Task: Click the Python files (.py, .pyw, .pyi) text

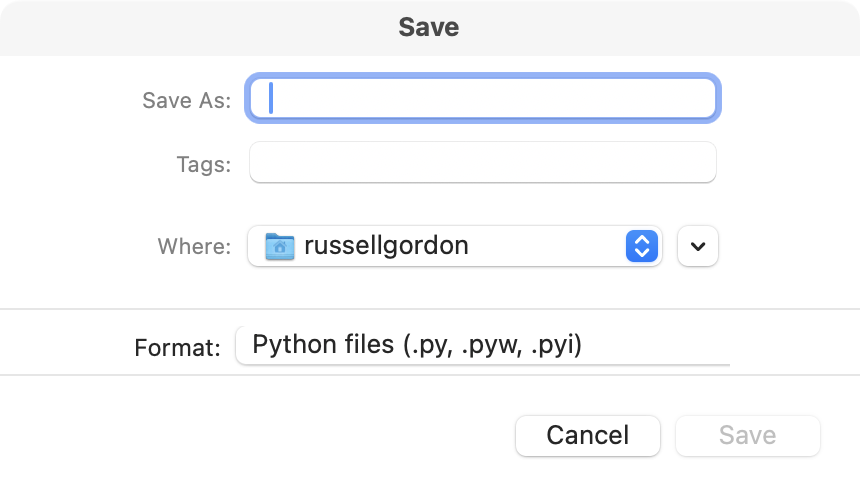Action: [x=417, y=345]
